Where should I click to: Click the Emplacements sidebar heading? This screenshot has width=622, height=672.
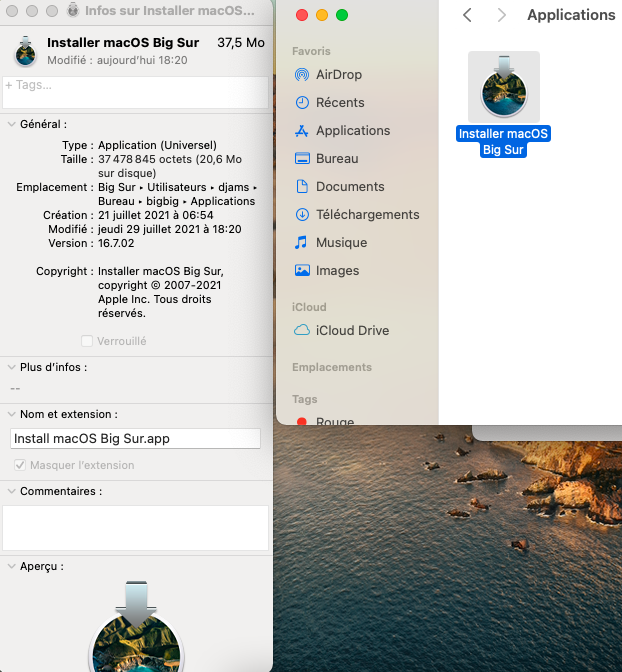point(332,367)
